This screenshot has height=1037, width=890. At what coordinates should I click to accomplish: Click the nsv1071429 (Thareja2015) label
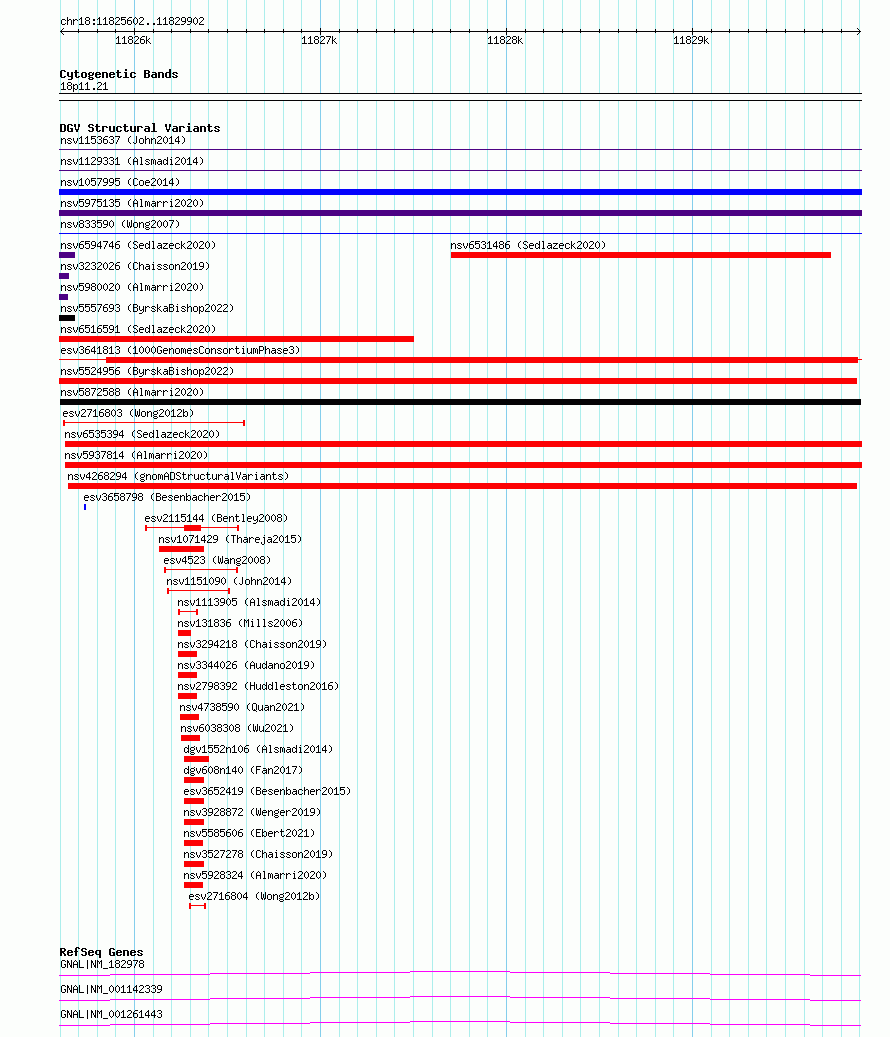pos(230,540)
